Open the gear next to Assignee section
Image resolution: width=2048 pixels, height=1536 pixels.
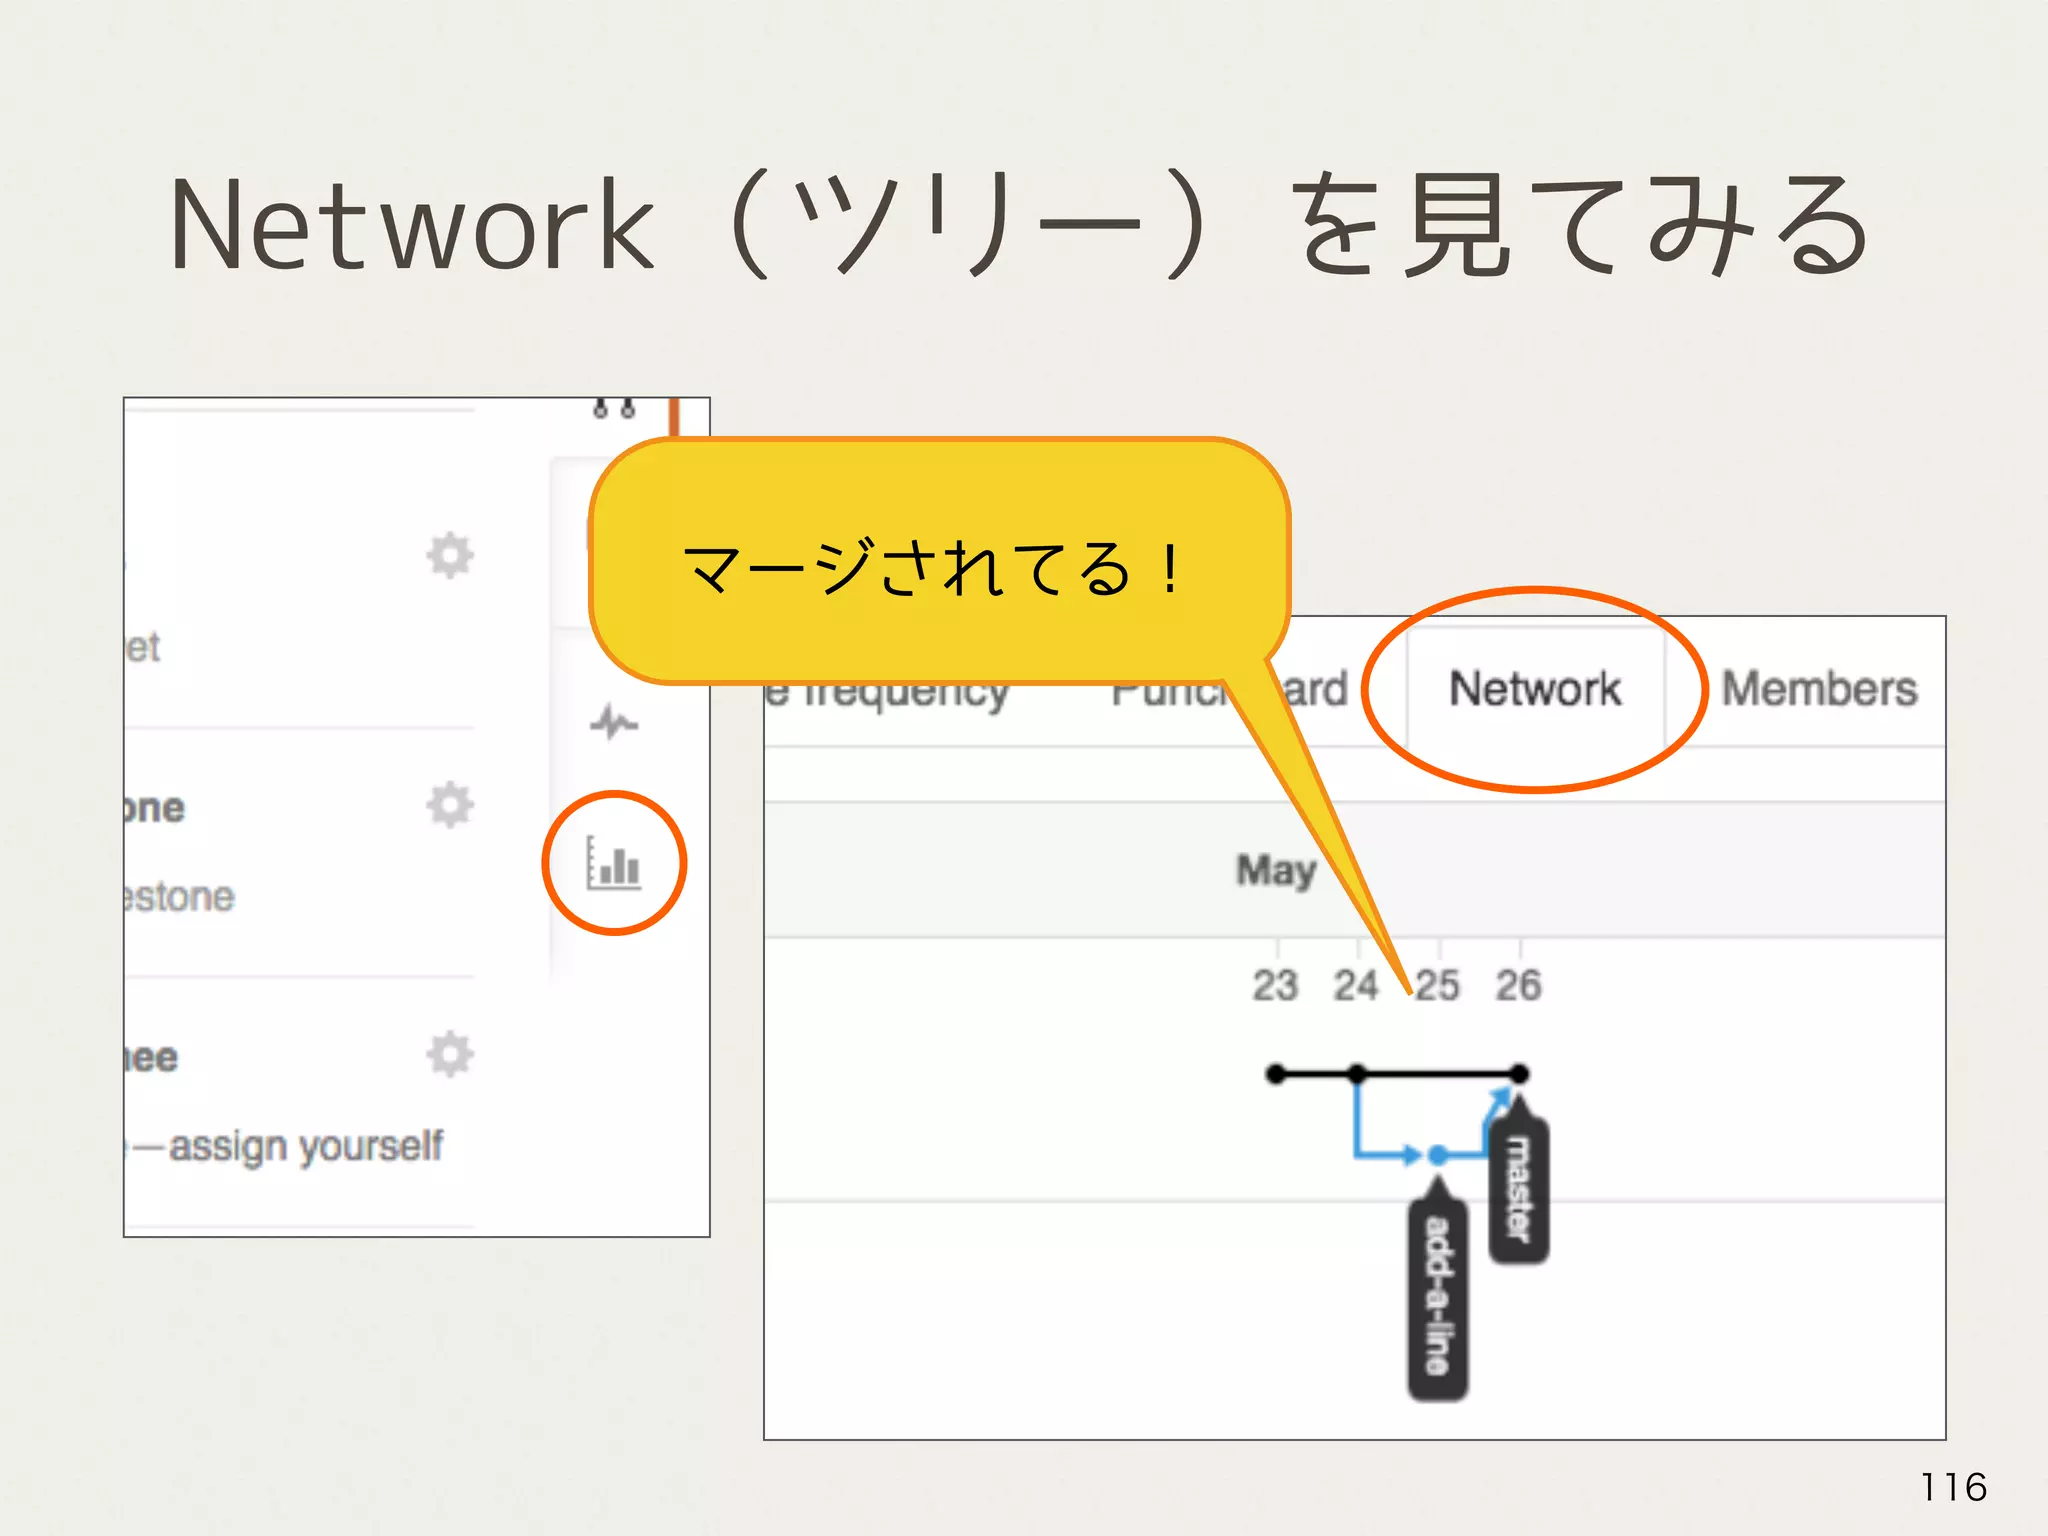(x=449, y=1054)
